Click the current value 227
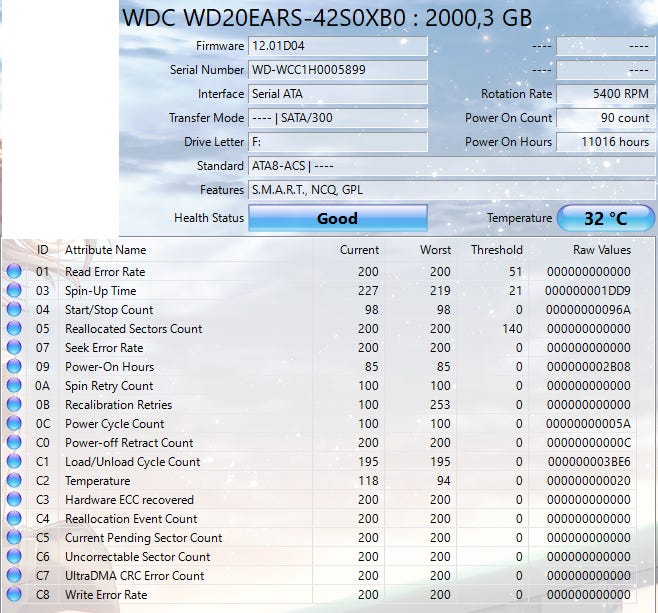The height and width of the screenshot is (613, 658). click(x=368, y=291)
